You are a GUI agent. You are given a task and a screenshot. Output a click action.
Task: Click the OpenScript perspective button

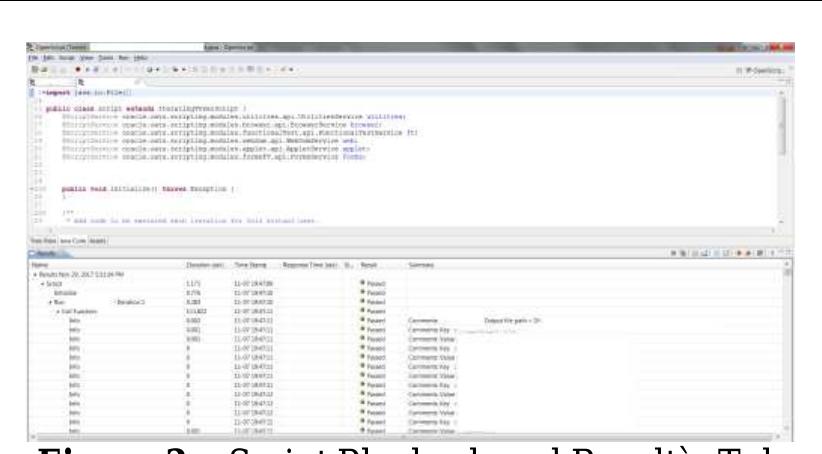click(x=763, y=70)
